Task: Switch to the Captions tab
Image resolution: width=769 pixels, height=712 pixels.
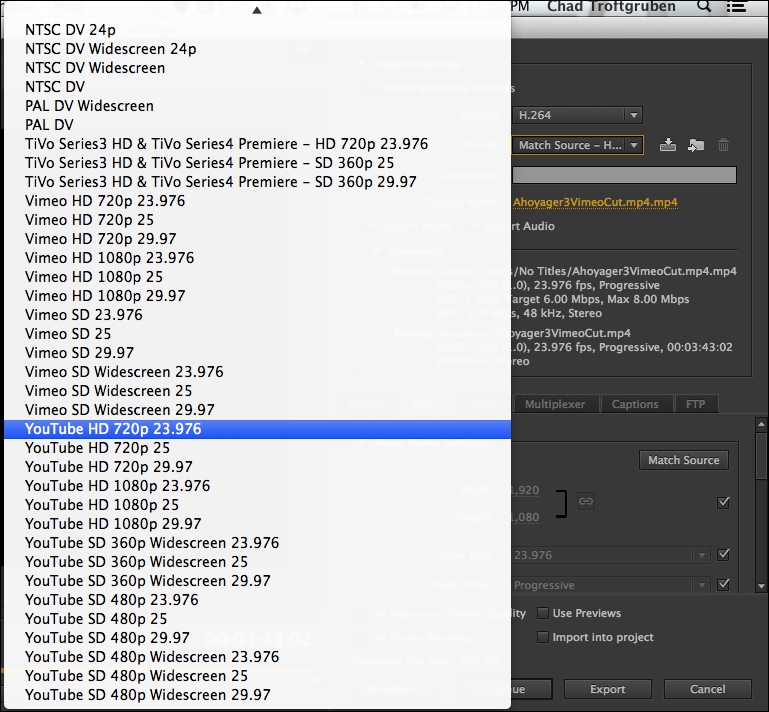Action: pos(635,404)
